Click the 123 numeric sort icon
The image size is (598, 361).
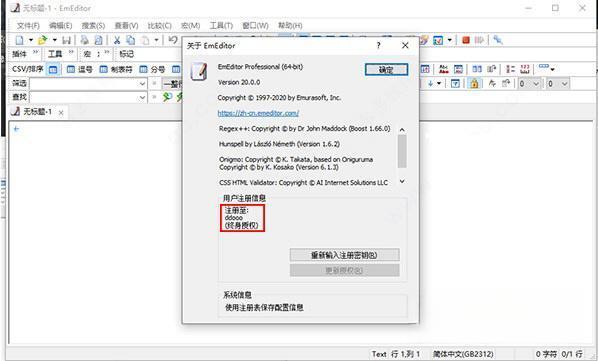(x=525, y=69)
